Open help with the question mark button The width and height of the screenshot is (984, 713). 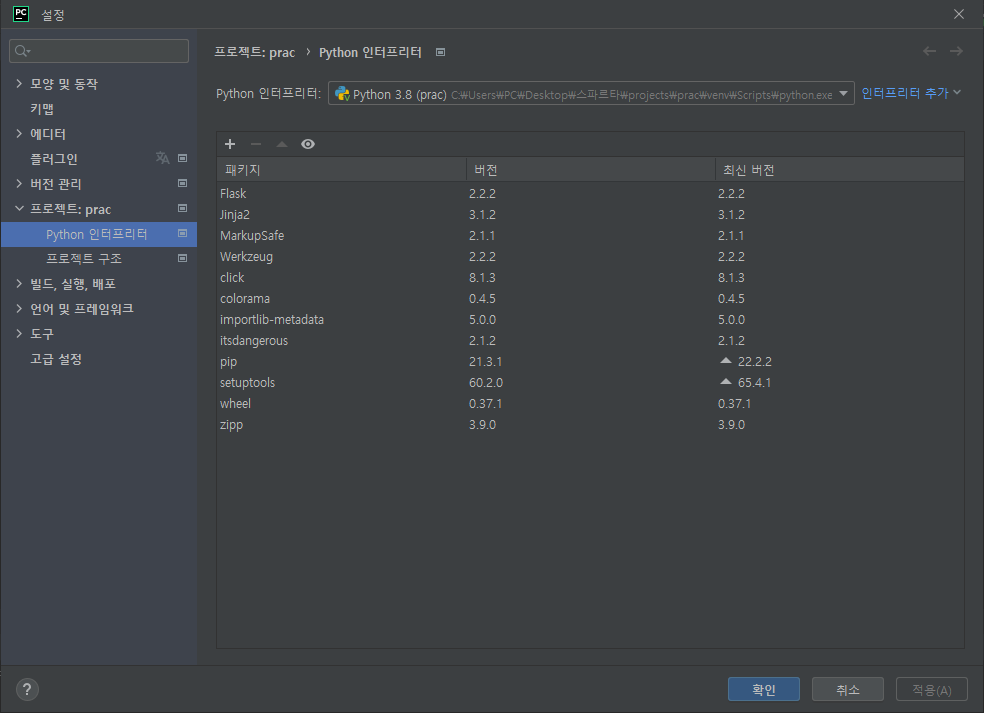tap(27, 690)
